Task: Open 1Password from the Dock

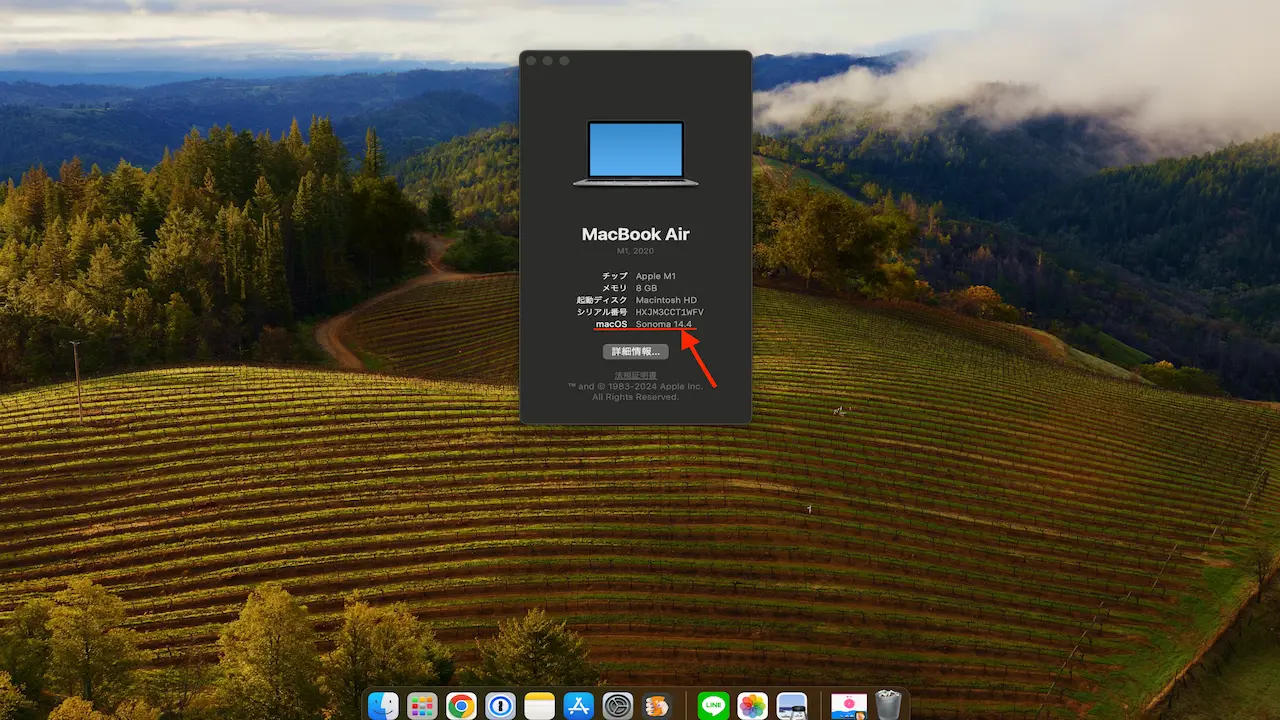Action: point(500,706)
